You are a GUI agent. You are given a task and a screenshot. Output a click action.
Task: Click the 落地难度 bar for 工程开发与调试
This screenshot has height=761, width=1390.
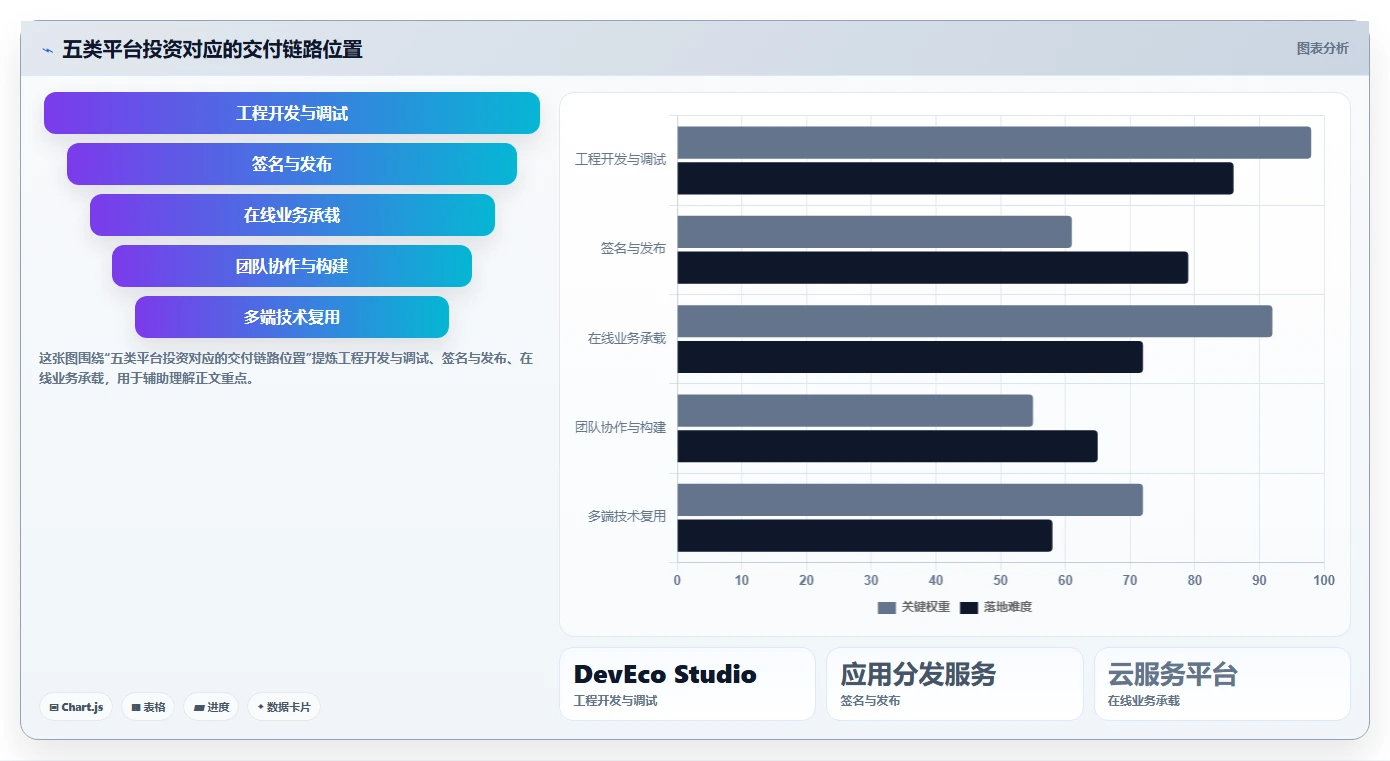[x=955, y=179]
